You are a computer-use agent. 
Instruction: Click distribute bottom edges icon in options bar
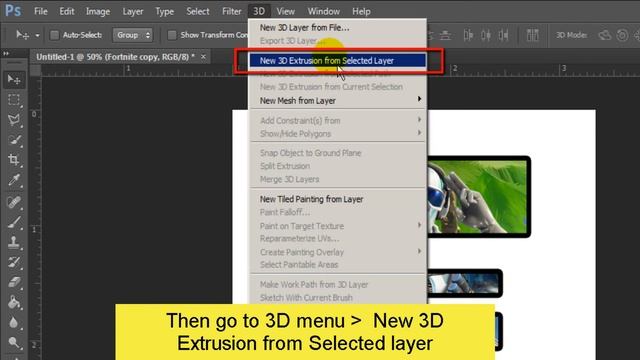click(x=446, y=36)
